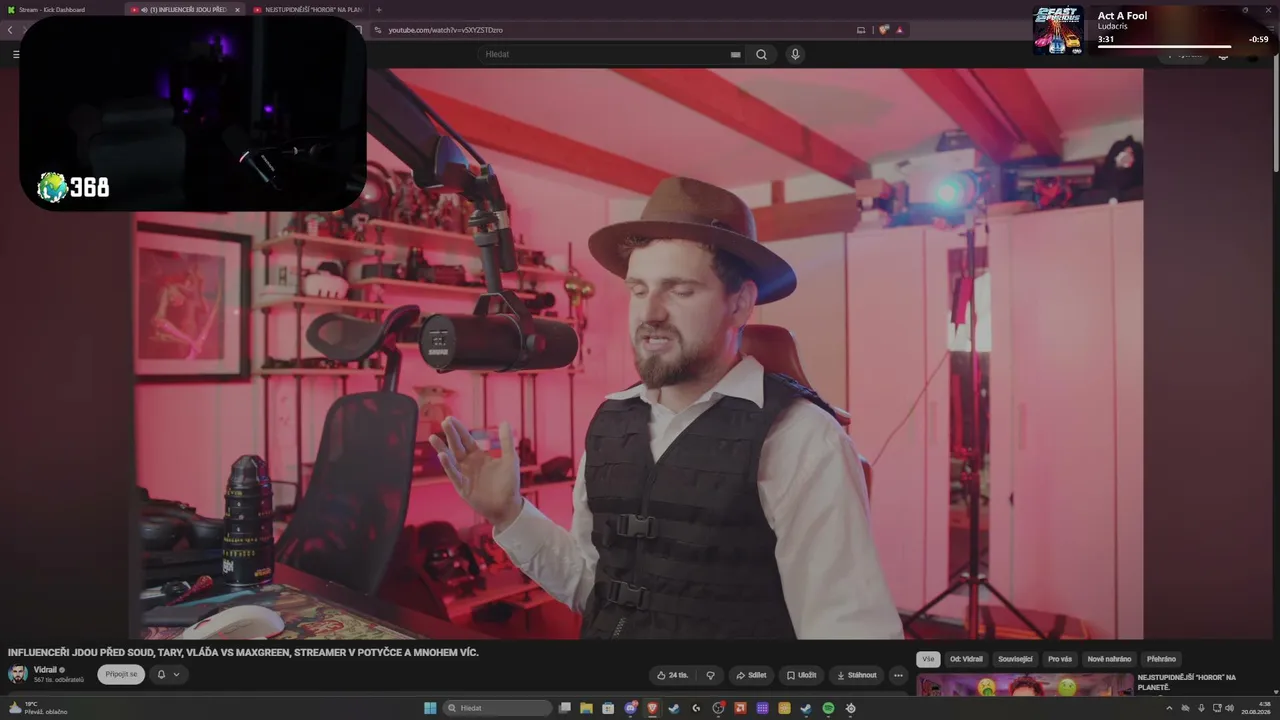Click the Fast & Furious album art
The height and width of the screenshot is (720, 1280).
(x=1058, y=30)
